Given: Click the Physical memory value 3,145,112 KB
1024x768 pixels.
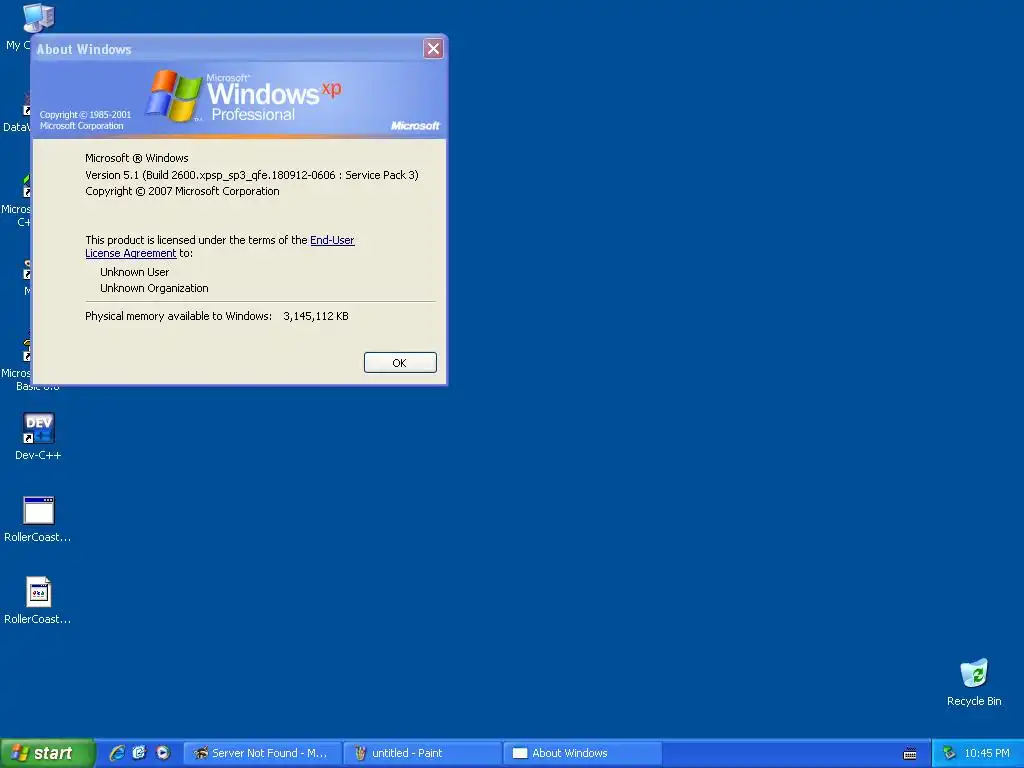Looking at the screenshot, I should (x=315, y=316).
